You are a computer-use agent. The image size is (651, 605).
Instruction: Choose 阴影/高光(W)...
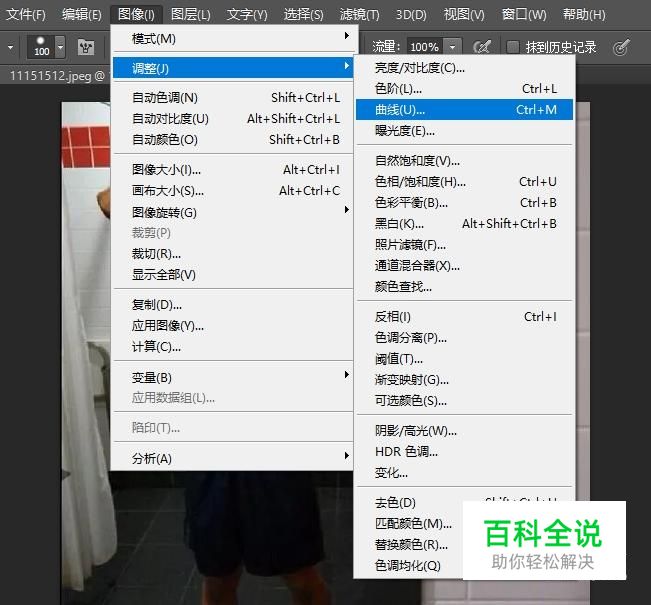point(464,431)
